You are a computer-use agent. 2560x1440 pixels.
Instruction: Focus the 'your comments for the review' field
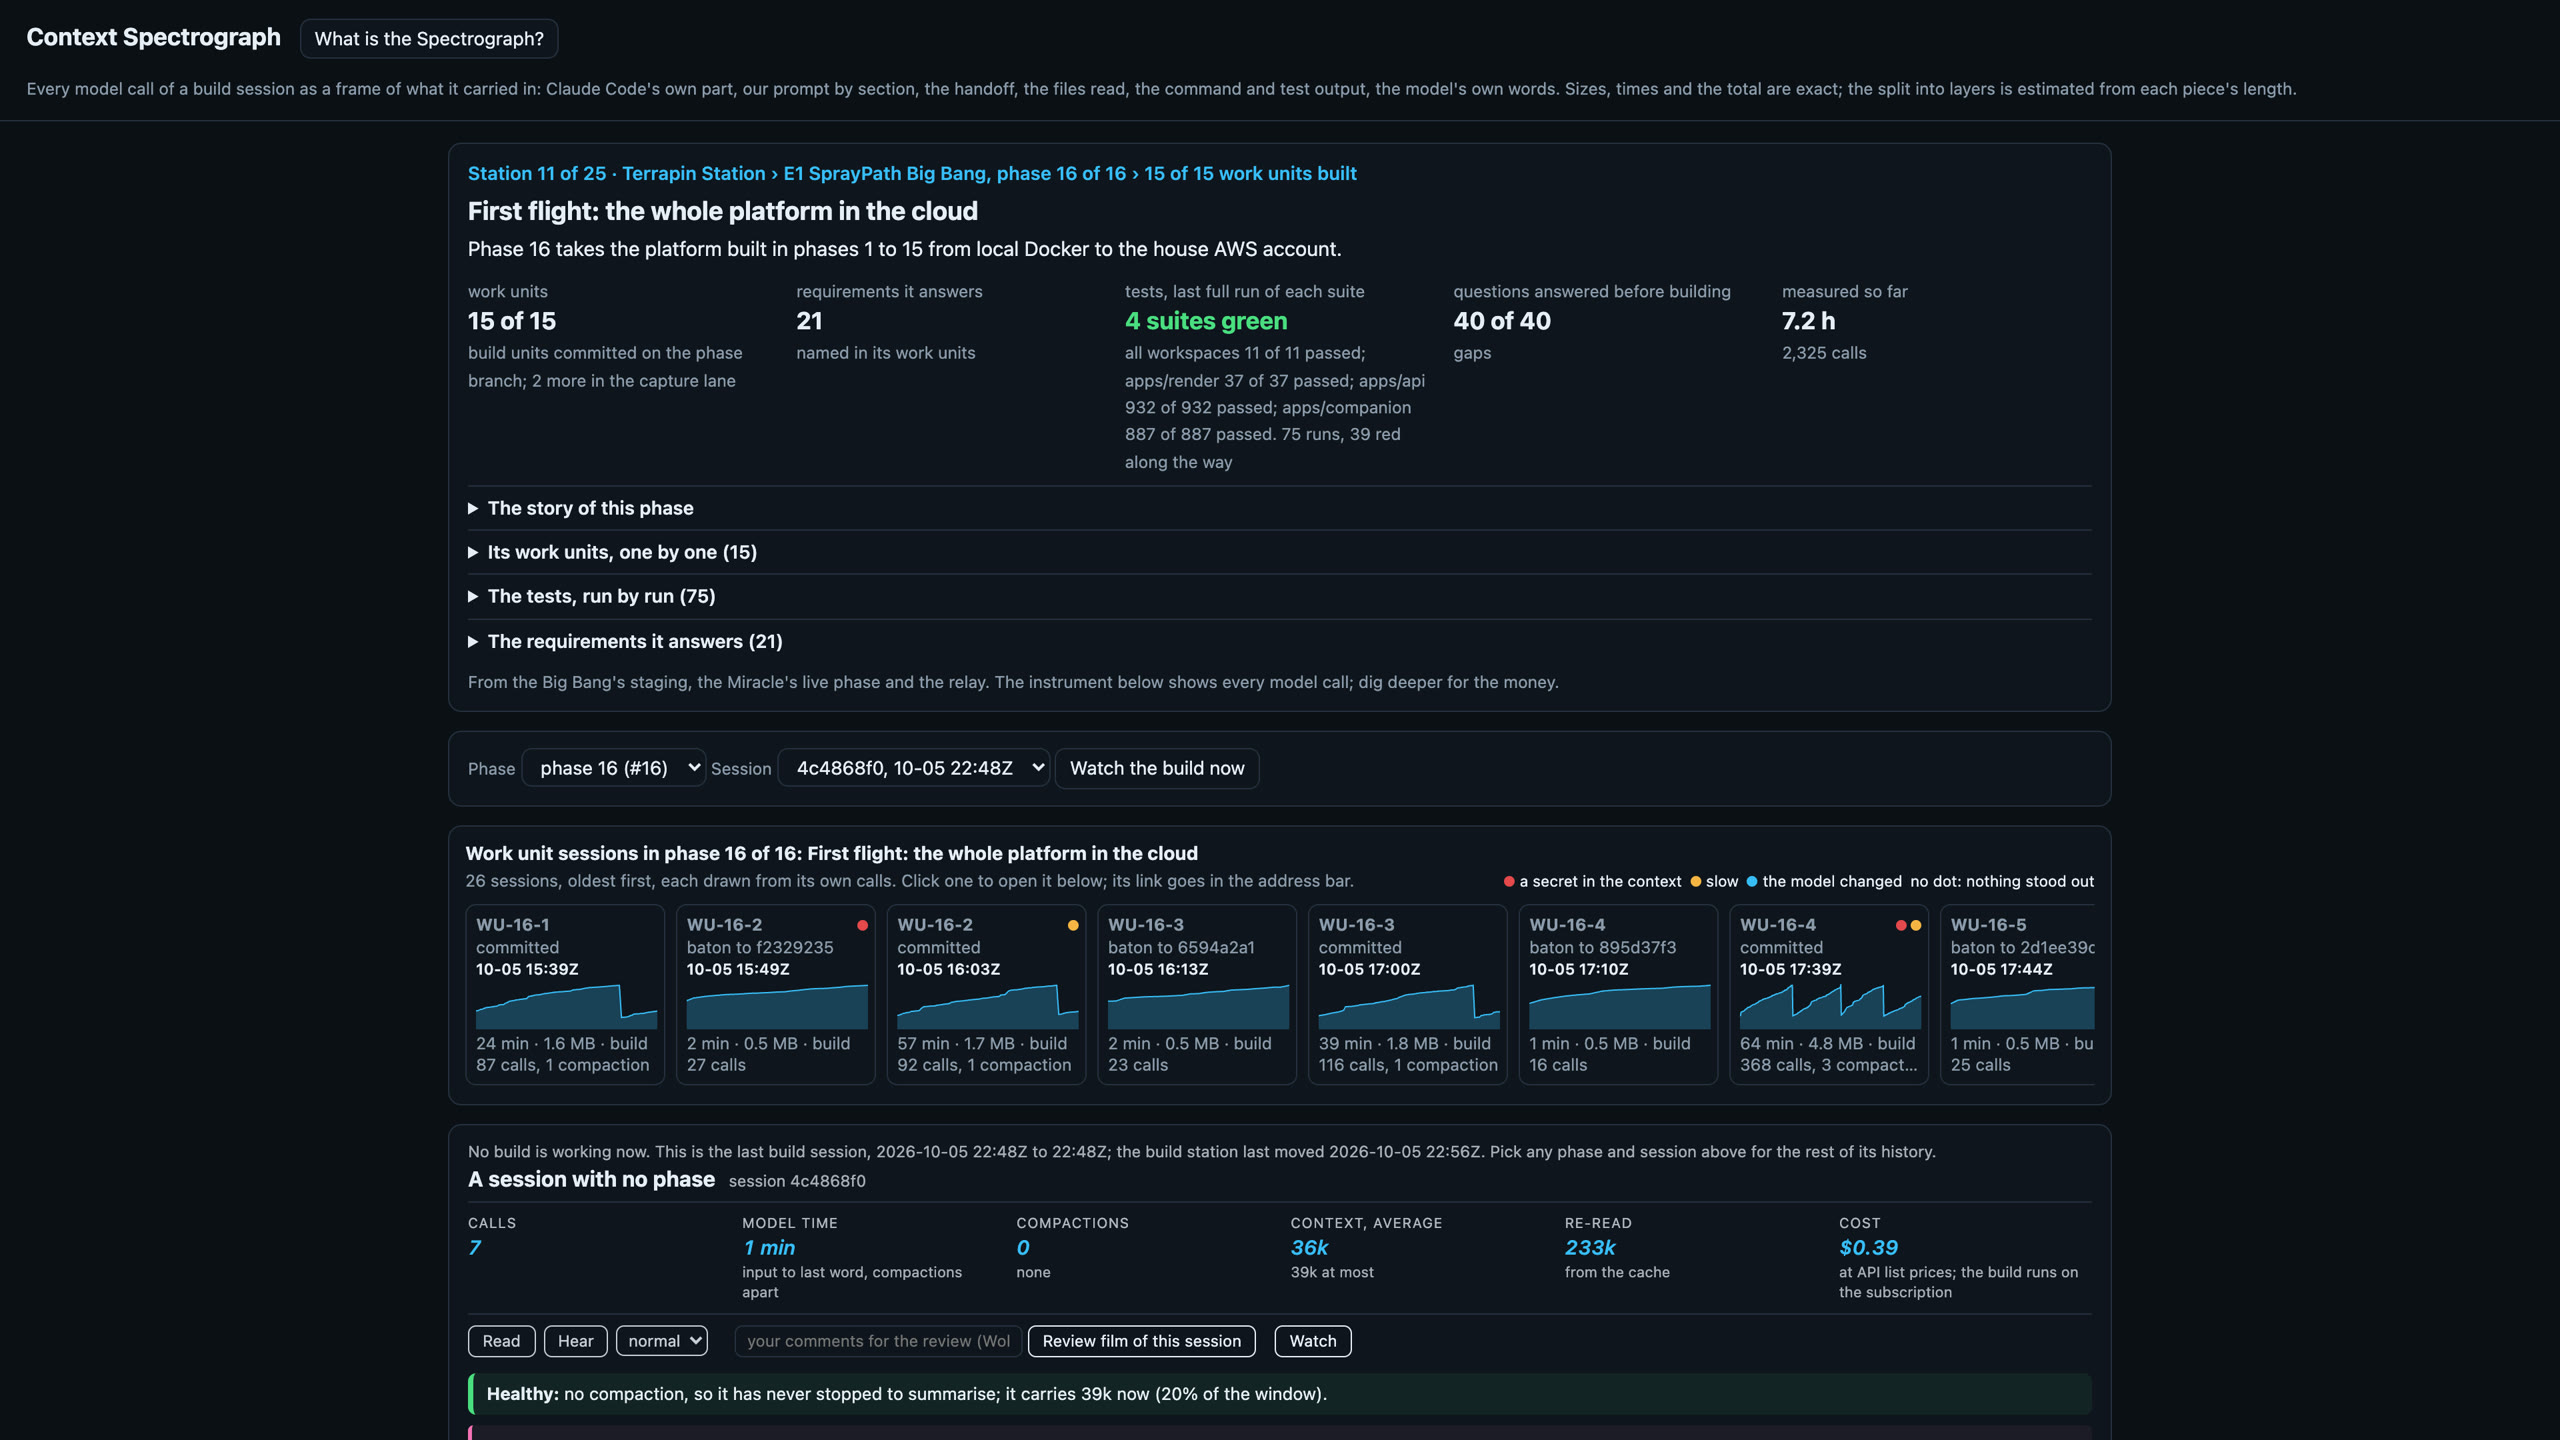[877, 1341]
